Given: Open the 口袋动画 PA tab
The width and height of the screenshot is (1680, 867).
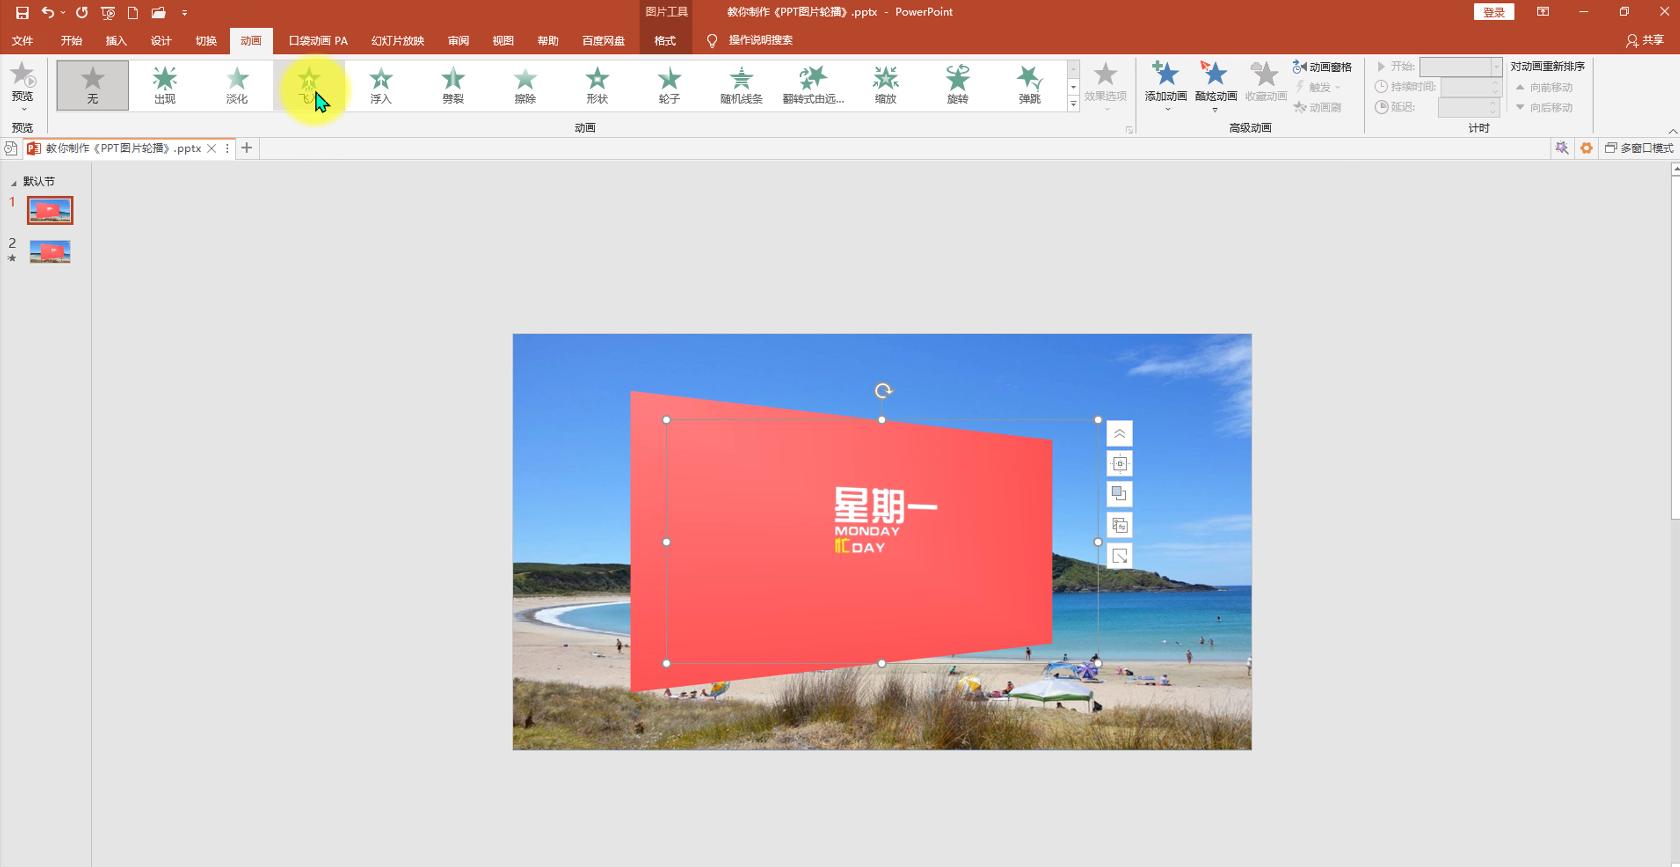Looking at the screenshot, I should (x=318, y=41).
